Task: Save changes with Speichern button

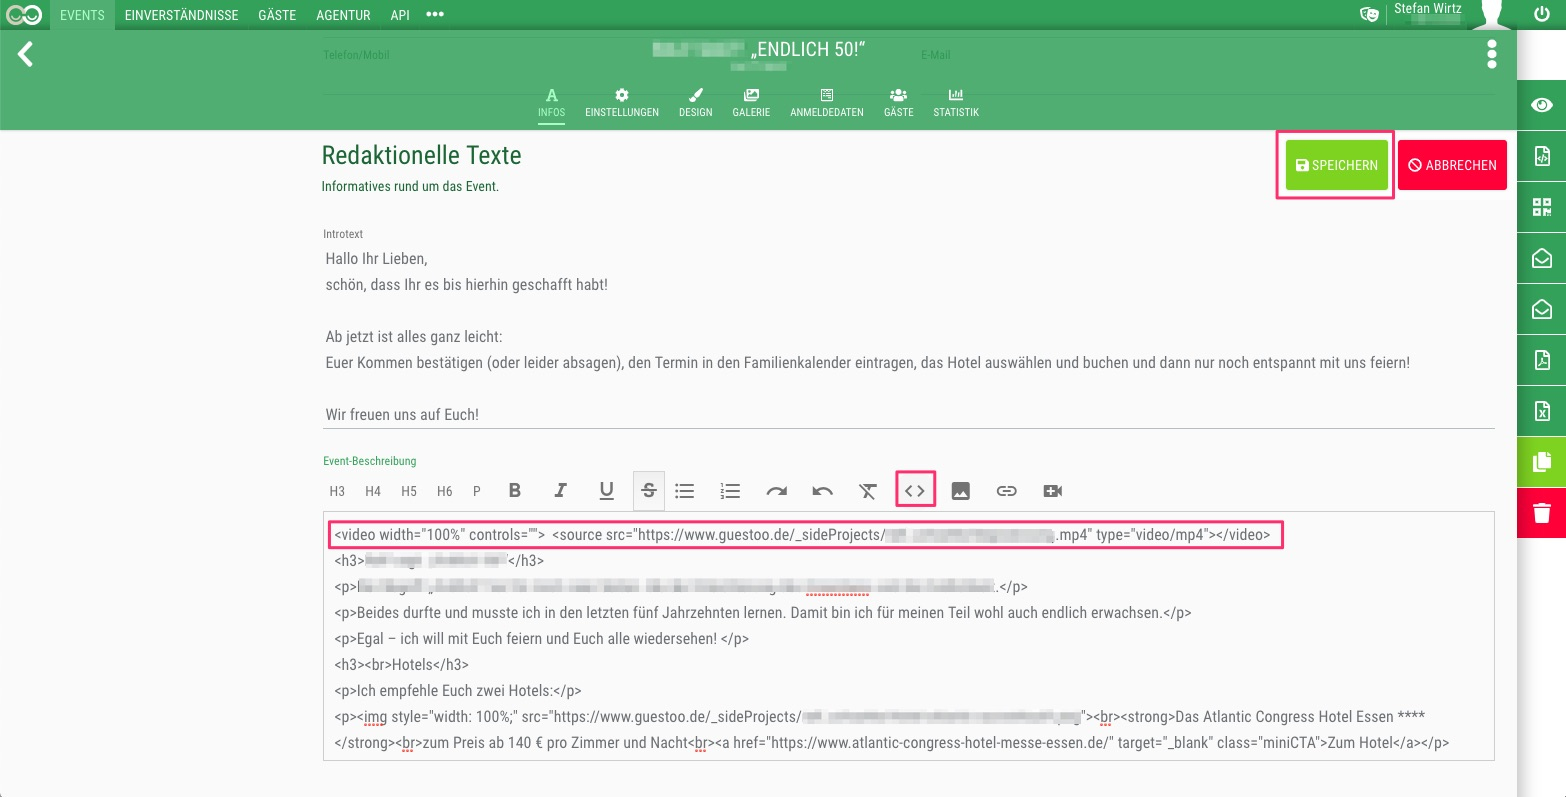Action: 1336,165
